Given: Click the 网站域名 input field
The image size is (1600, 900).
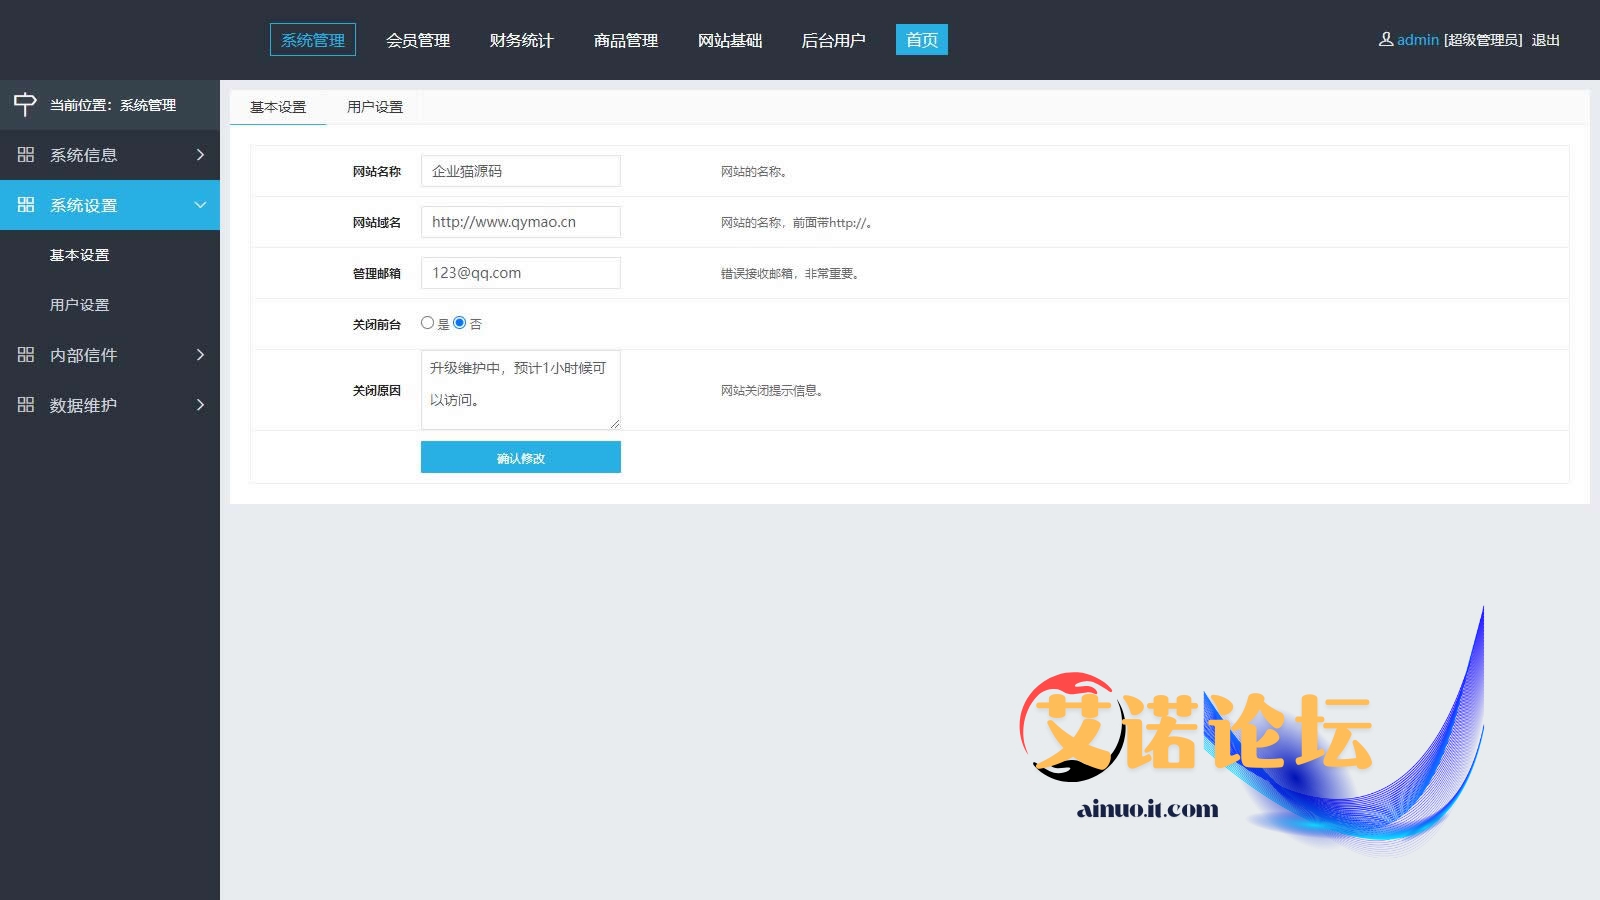Looking at the screenshot, I should [521, 222].
